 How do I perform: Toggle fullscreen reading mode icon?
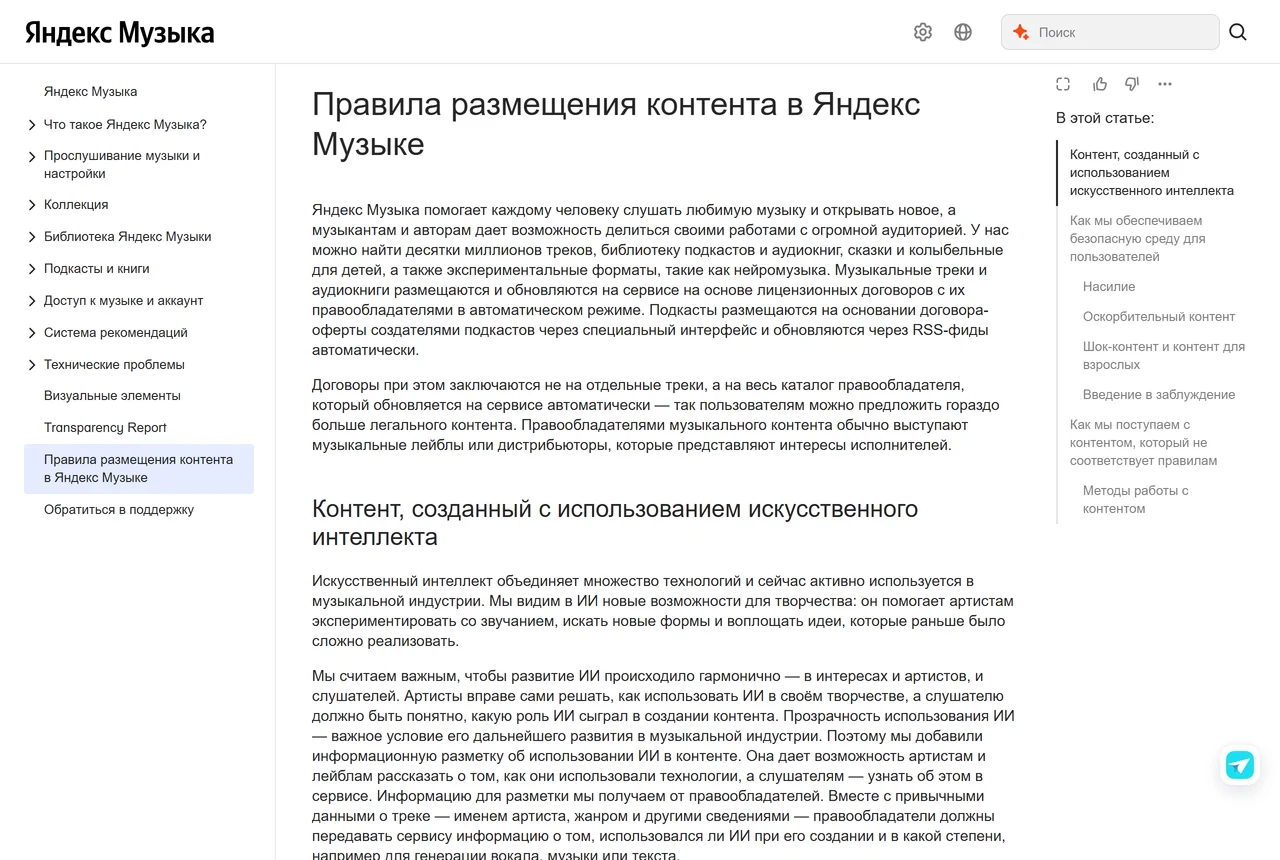pyautogui.click(x=1063, y=84)
